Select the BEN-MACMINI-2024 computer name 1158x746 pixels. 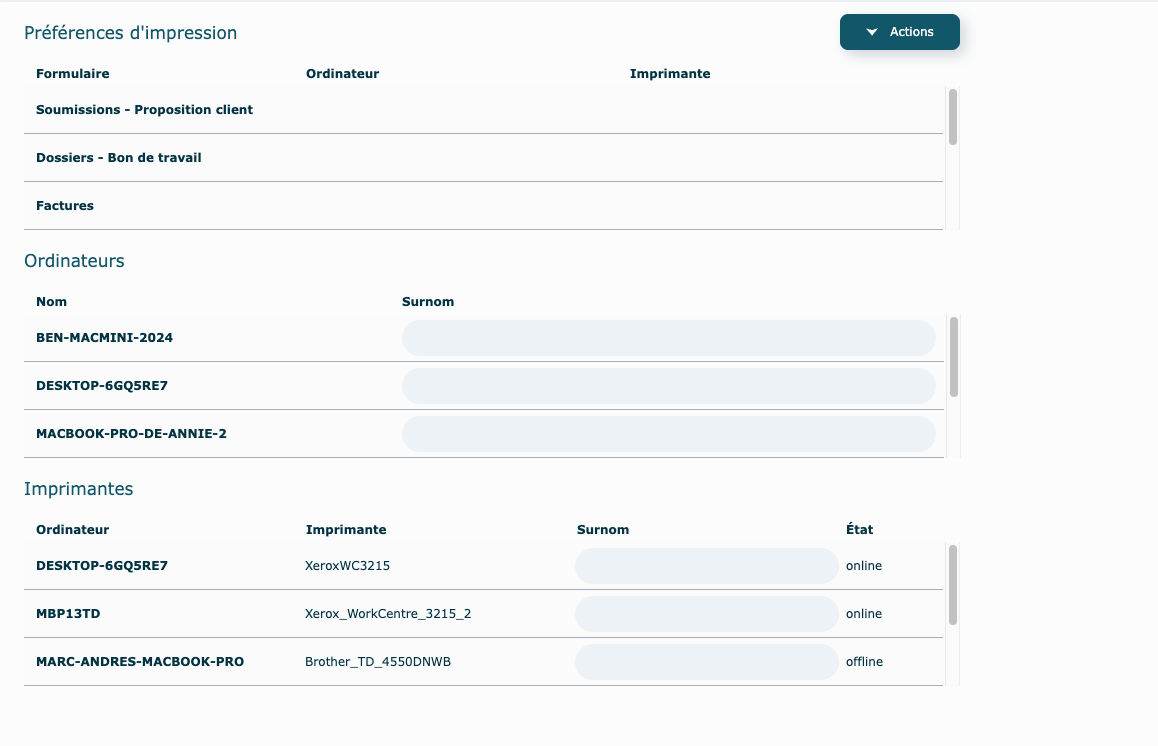[x=104, y=338]
